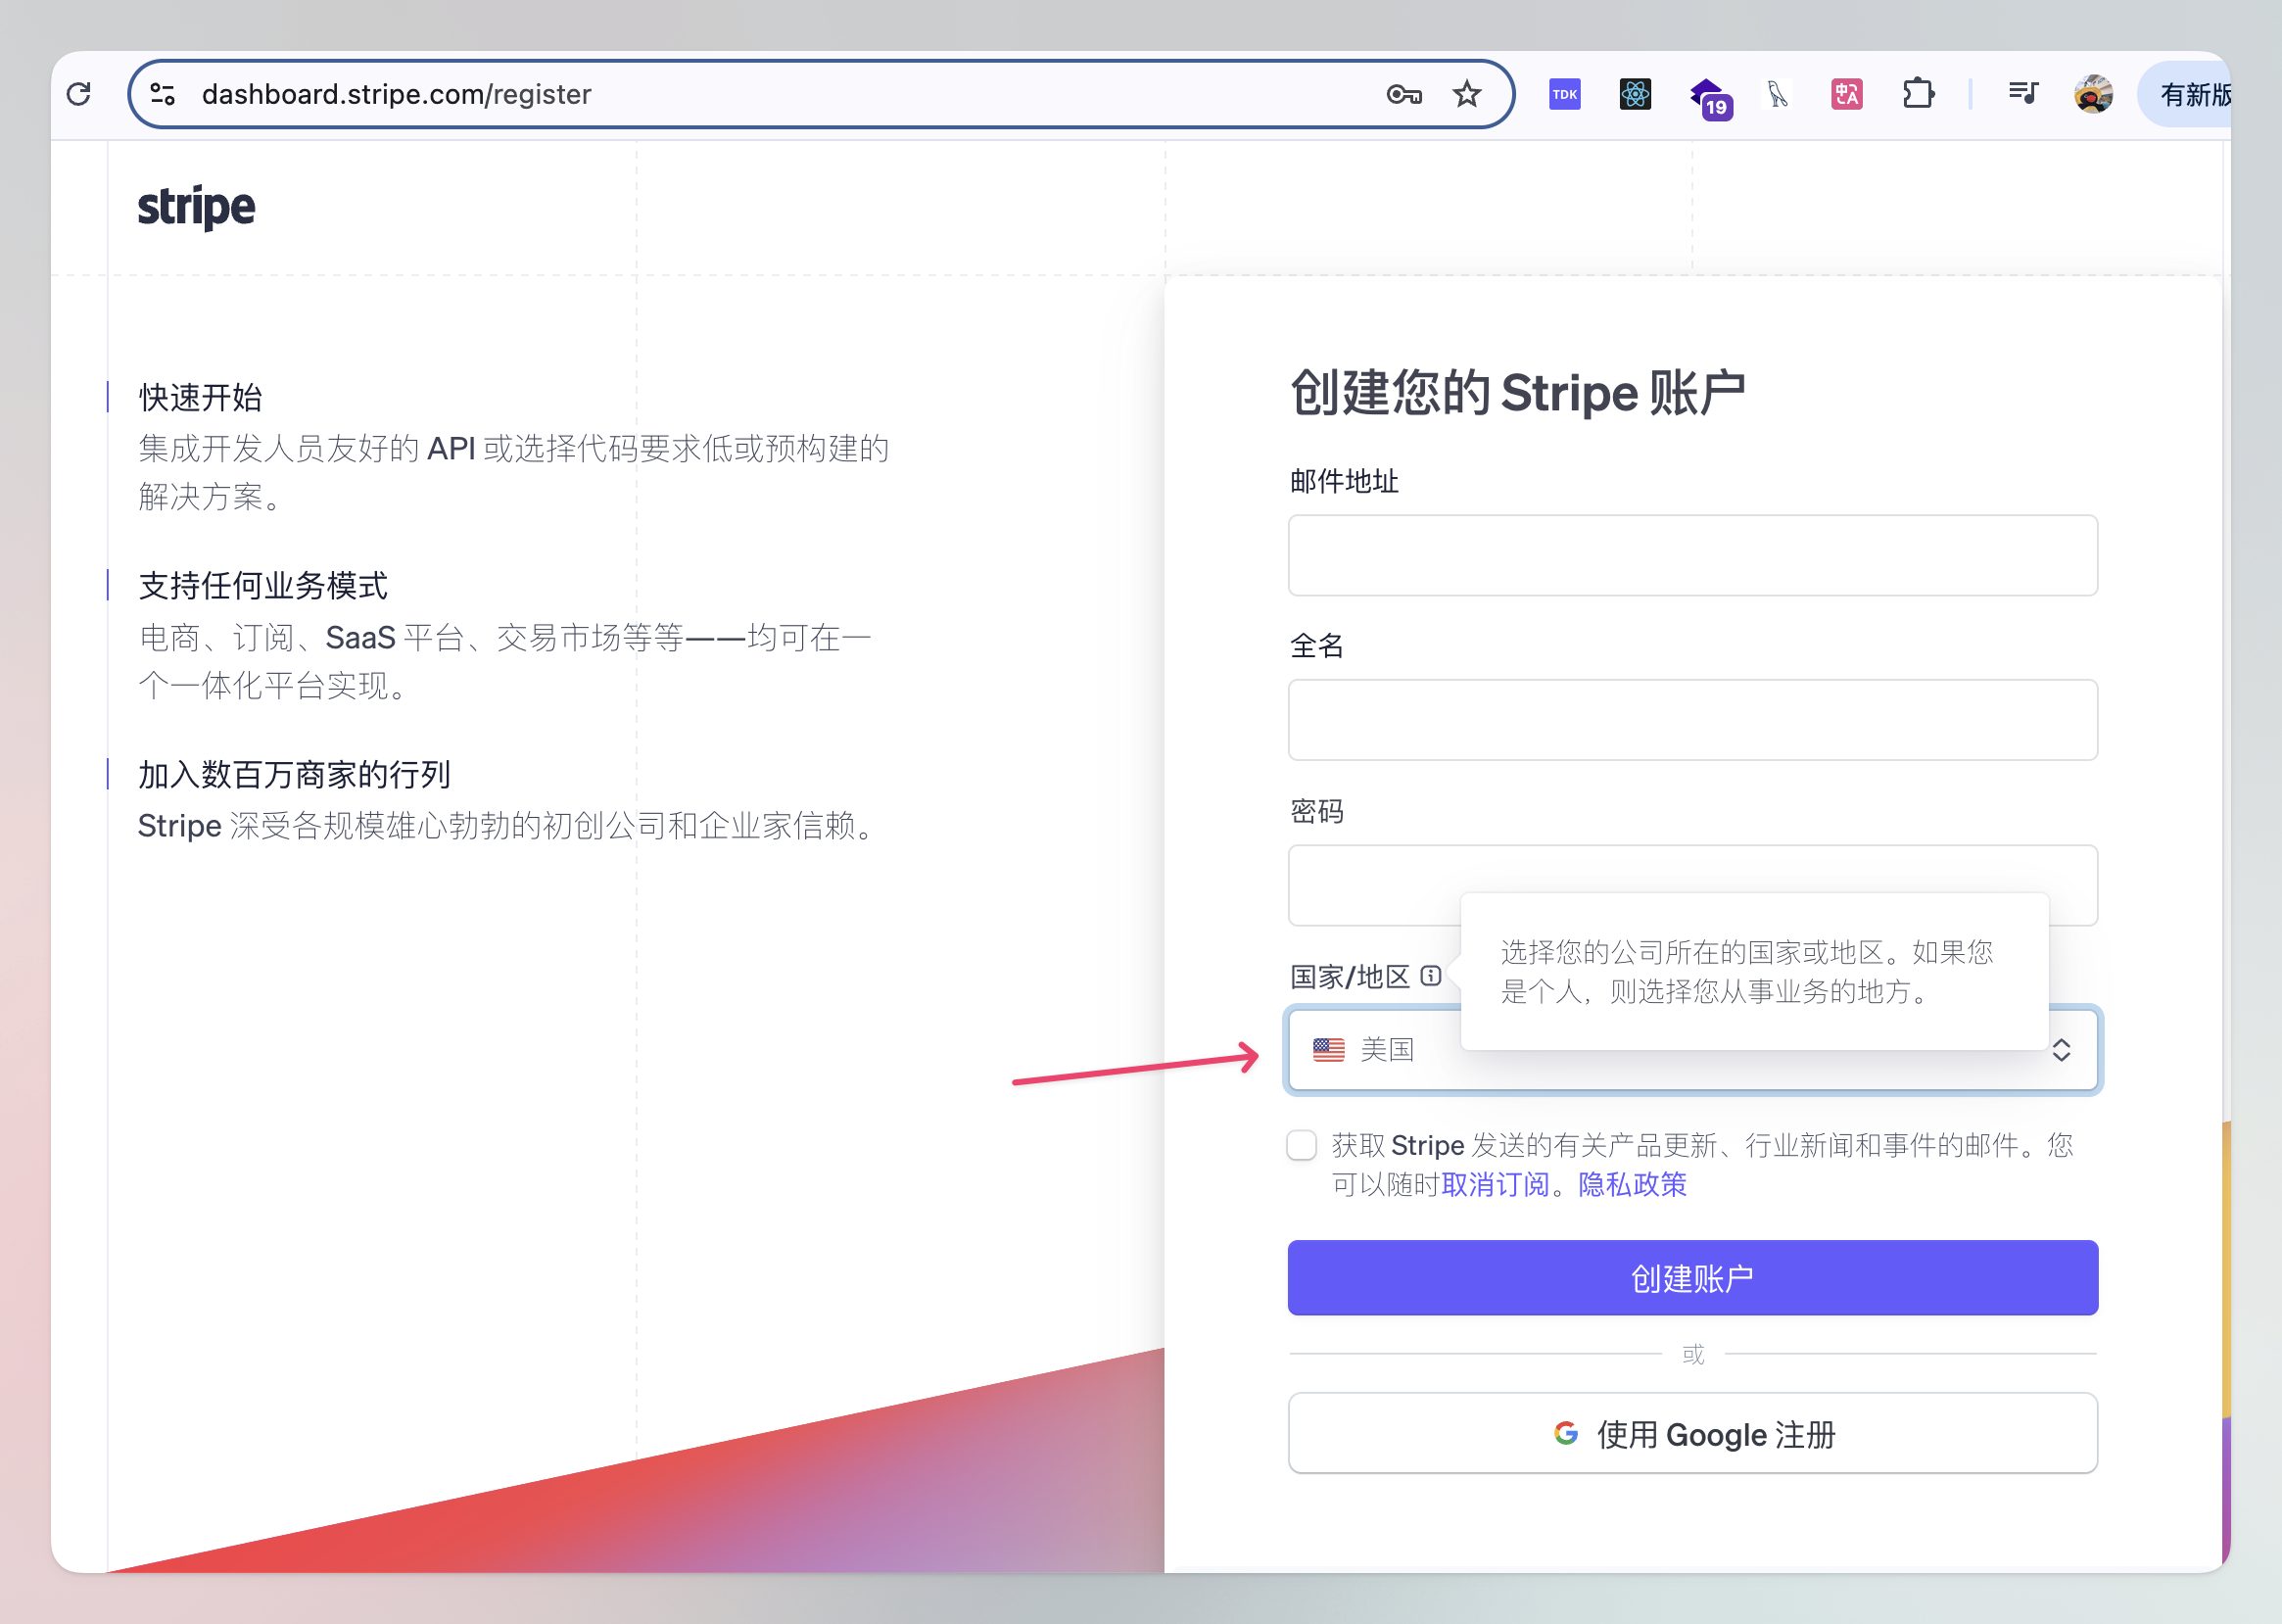Focus the 密码 input field
The height and width of the screenshot is (1624, 2282).
[1692, 885]
